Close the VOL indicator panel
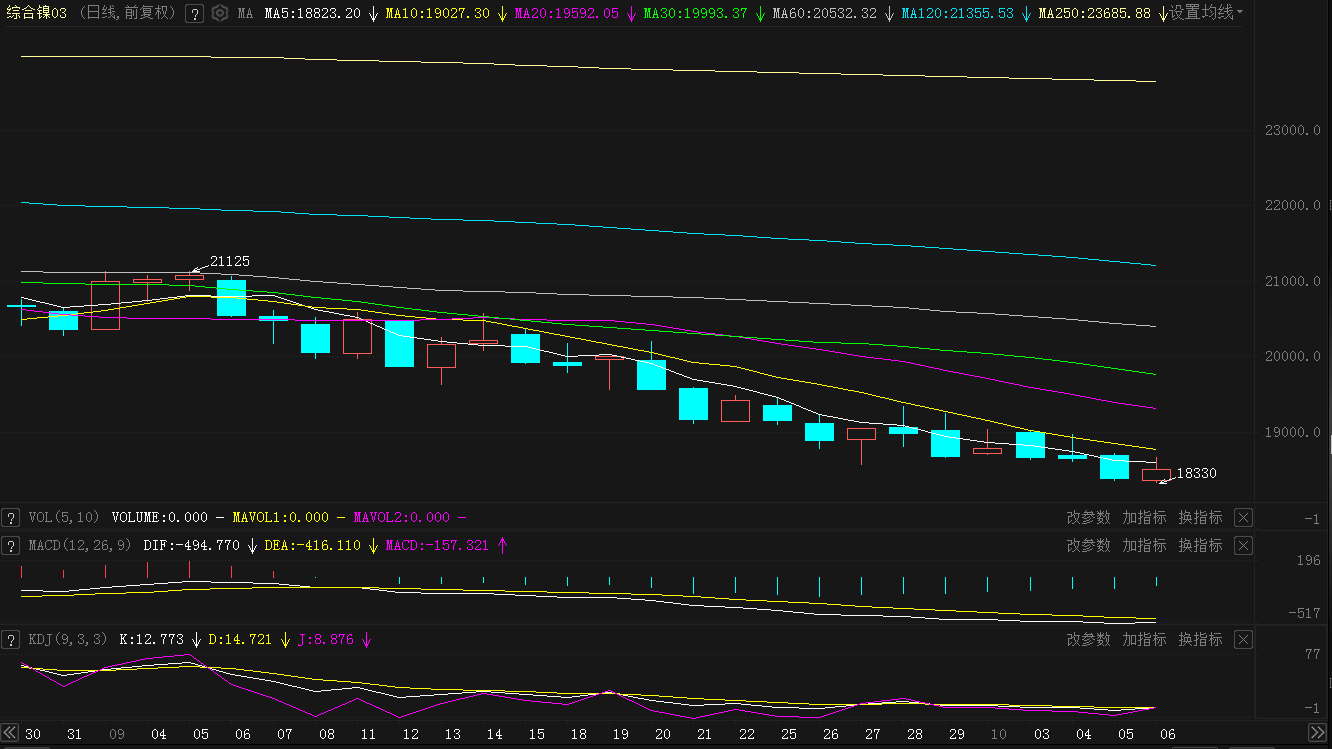The width and height of the screenshot is (1332, 749). click(x=1242, y=518)
